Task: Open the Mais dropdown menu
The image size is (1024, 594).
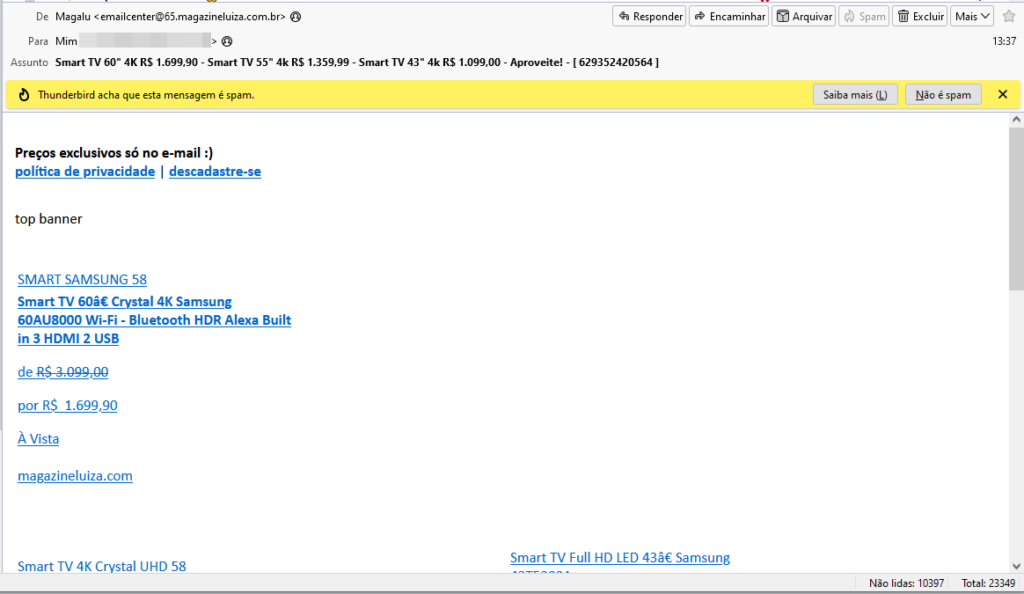Action: pos(972,16)
